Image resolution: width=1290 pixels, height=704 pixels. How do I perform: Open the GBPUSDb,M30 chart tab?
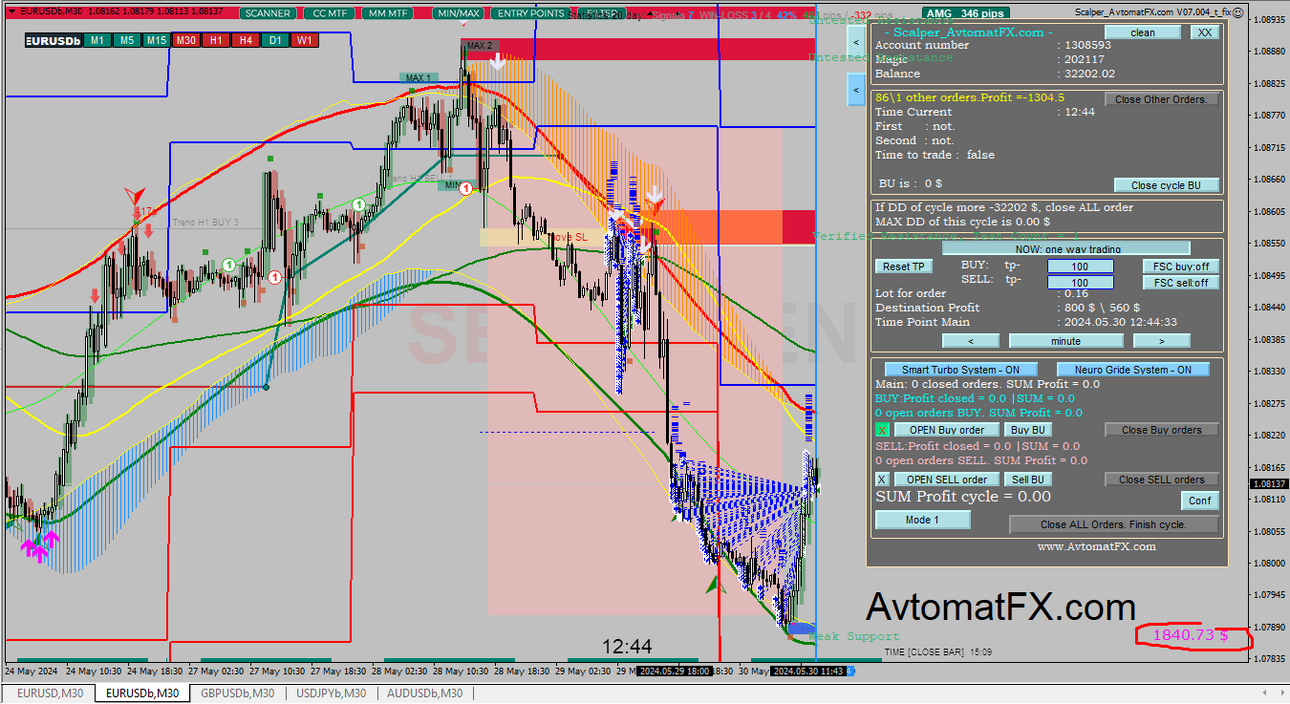pos(238,693)
